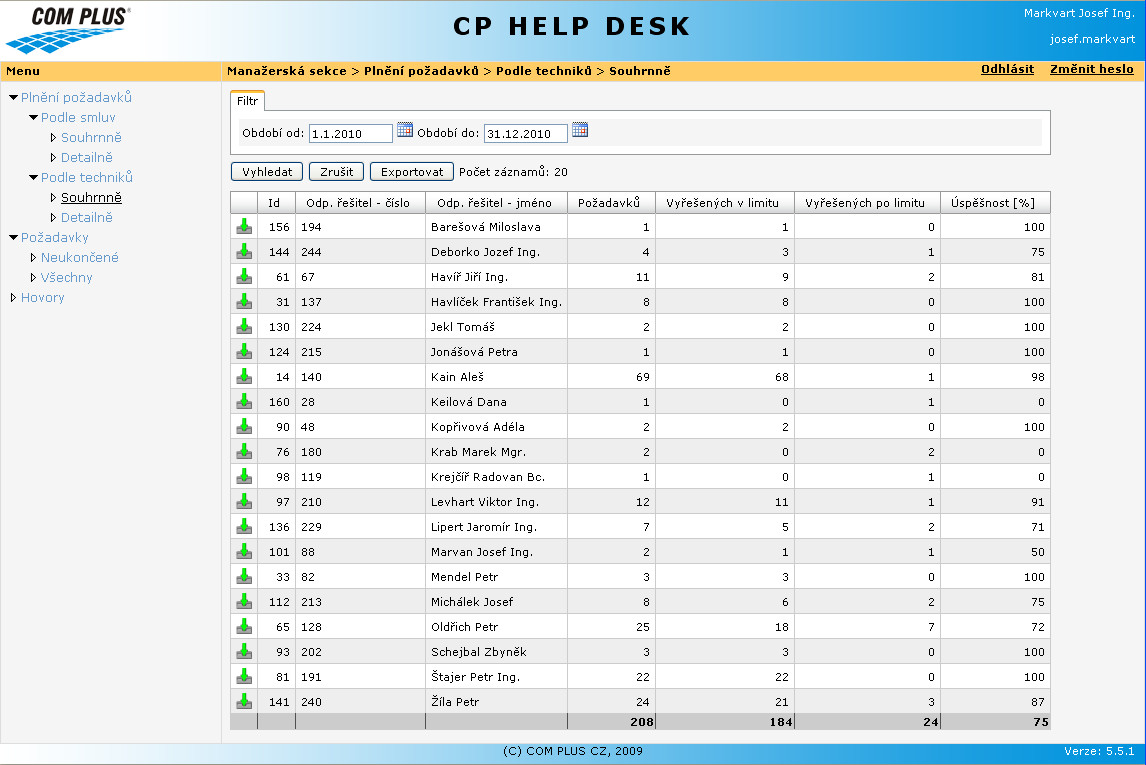This screenshot has width=1146, height=765.
Task: Click the Zrušit button
Action: pyautogui.click(x=336, y=172)
